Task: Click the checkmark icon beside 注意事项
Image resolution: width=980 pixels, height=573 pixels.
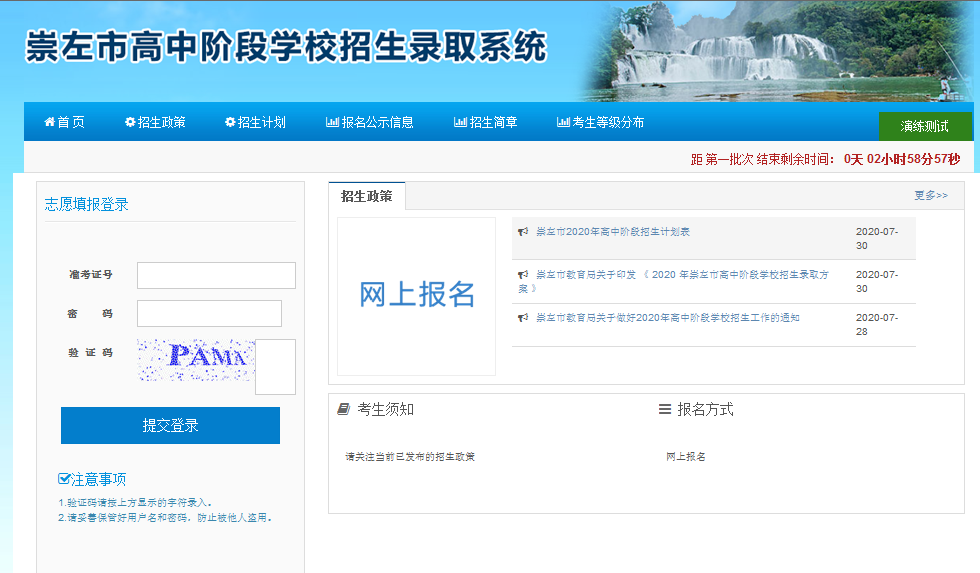Action: tap(64, 479)
